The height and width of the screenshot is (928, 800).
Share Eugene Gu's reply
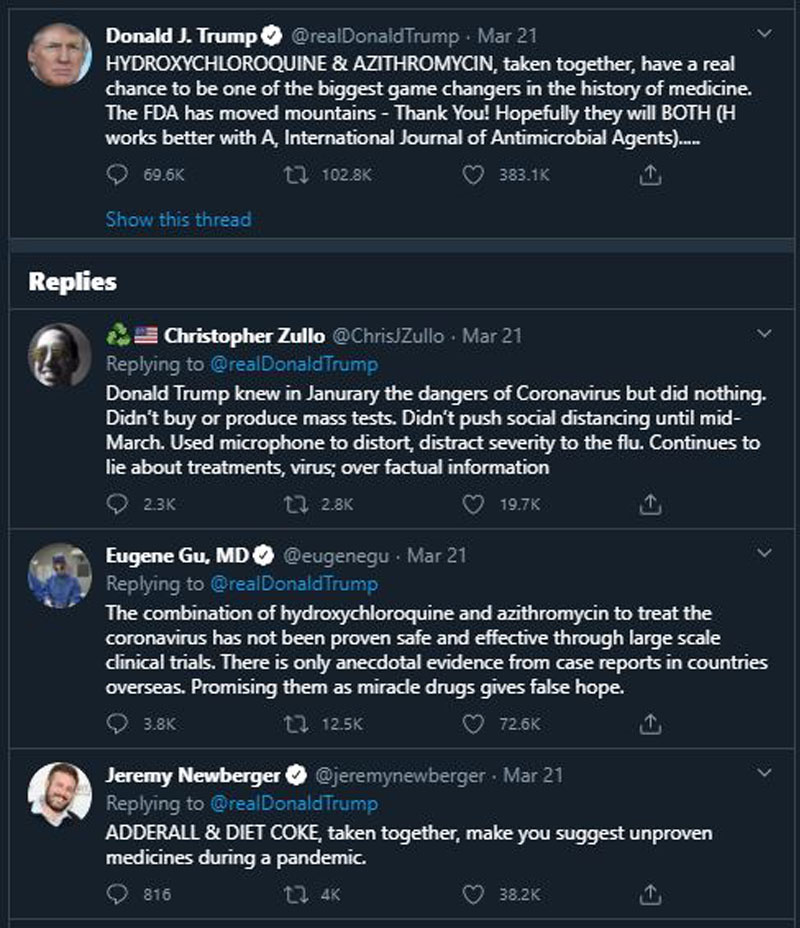[650, 723]
